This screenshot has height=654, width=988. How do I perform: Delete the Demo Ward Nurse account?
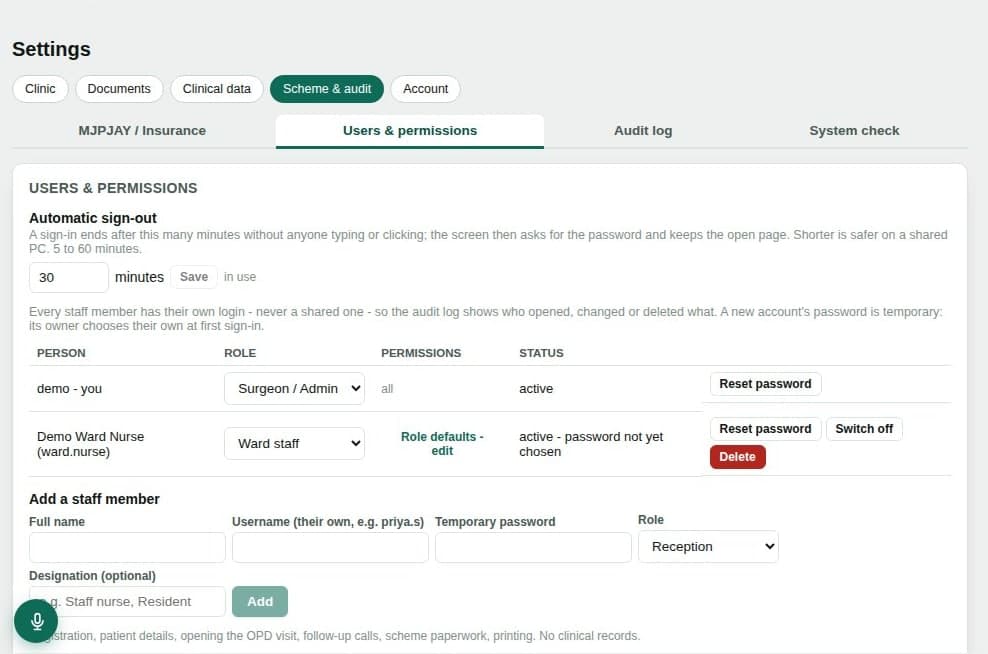(738, 457)
